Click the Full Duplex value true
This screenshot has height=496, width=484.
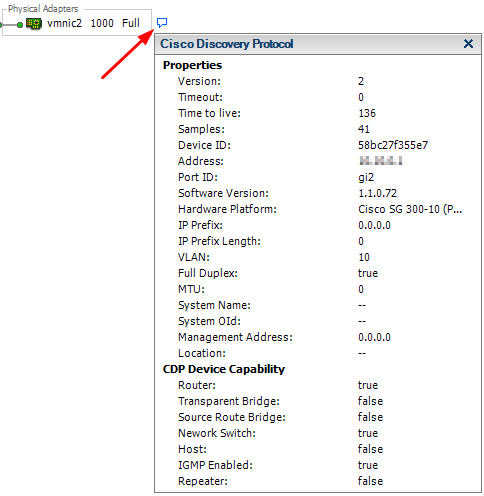(368, 273)
